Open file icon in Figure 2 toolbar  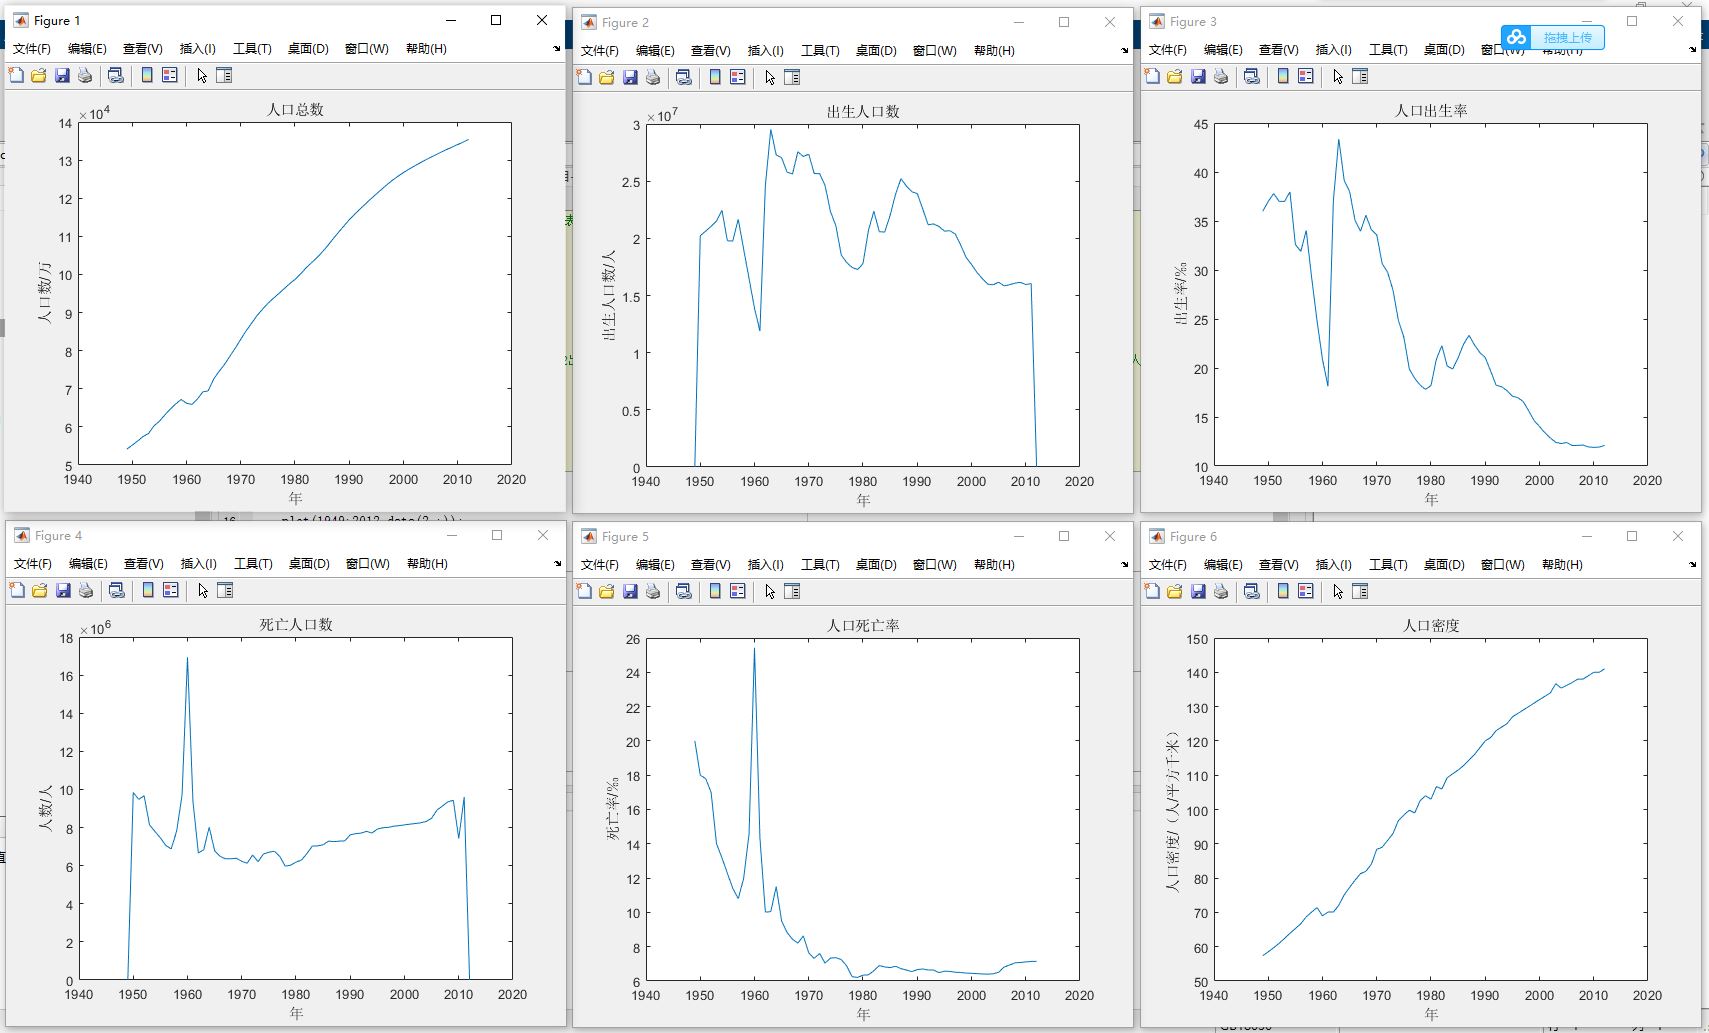tap(607, 77)
